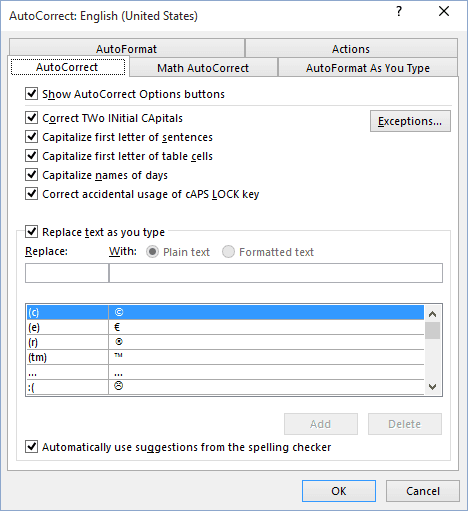
Task: Select the :( sad face entry
Action: pos(225,387)
